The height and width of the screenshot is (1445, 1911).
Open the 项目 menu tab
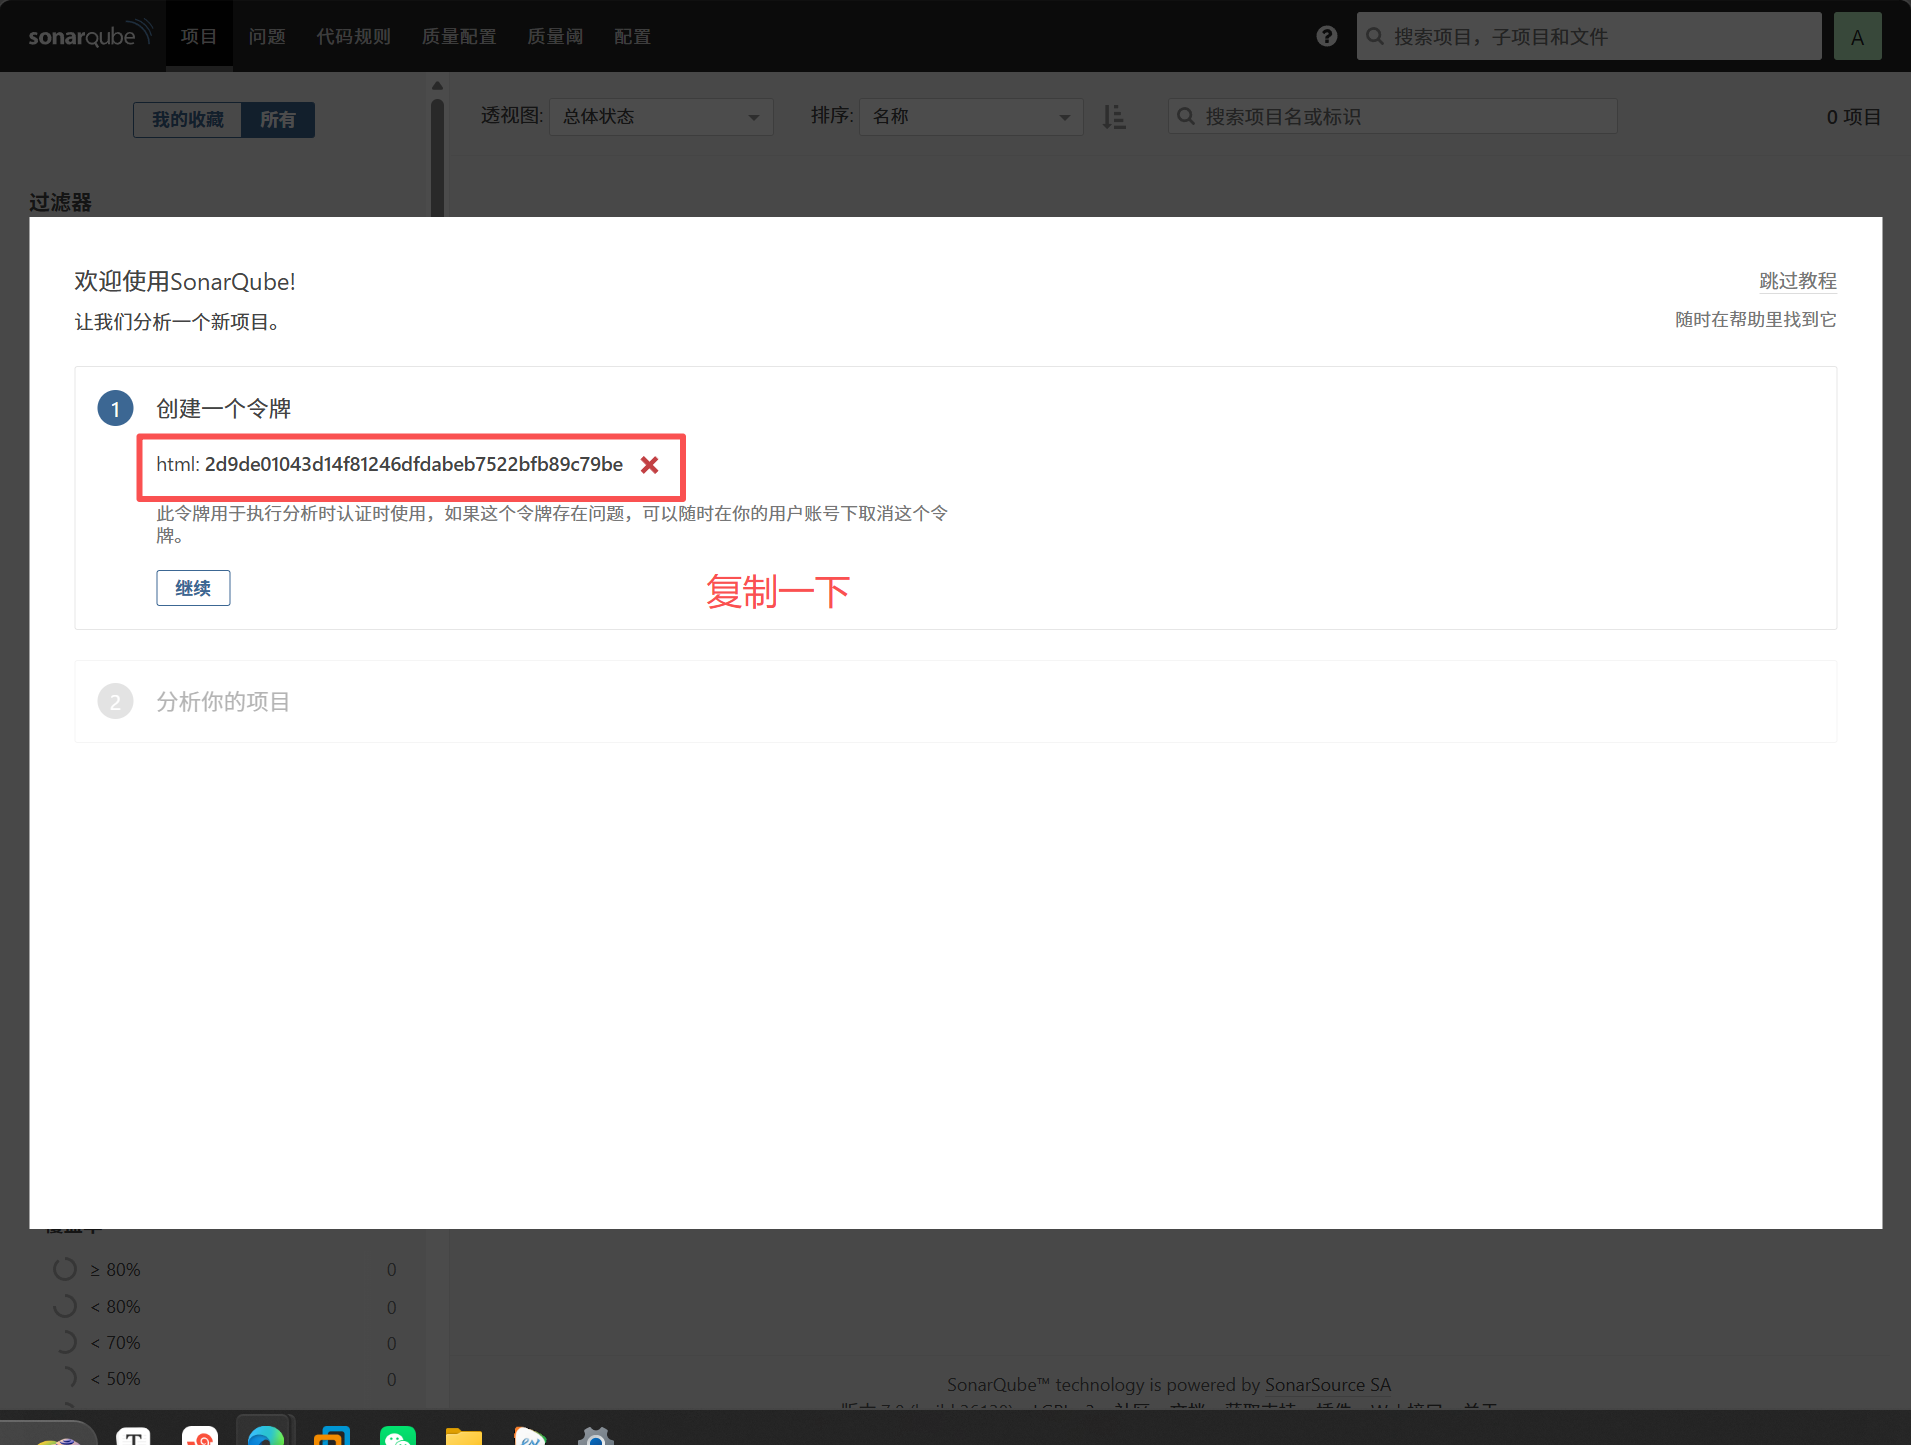[x=199, y=36]
